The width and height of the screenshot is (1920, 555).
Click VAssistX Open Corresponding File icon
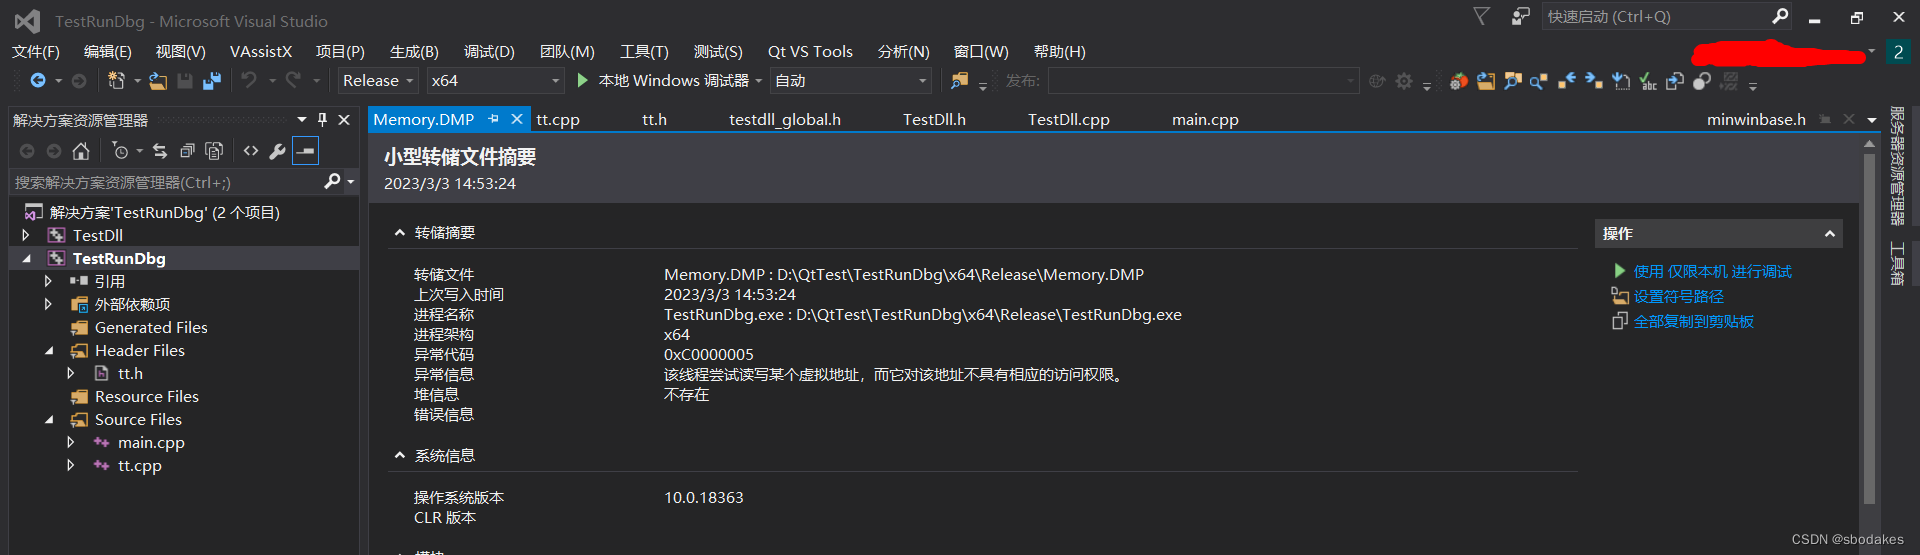[1675, 81]
